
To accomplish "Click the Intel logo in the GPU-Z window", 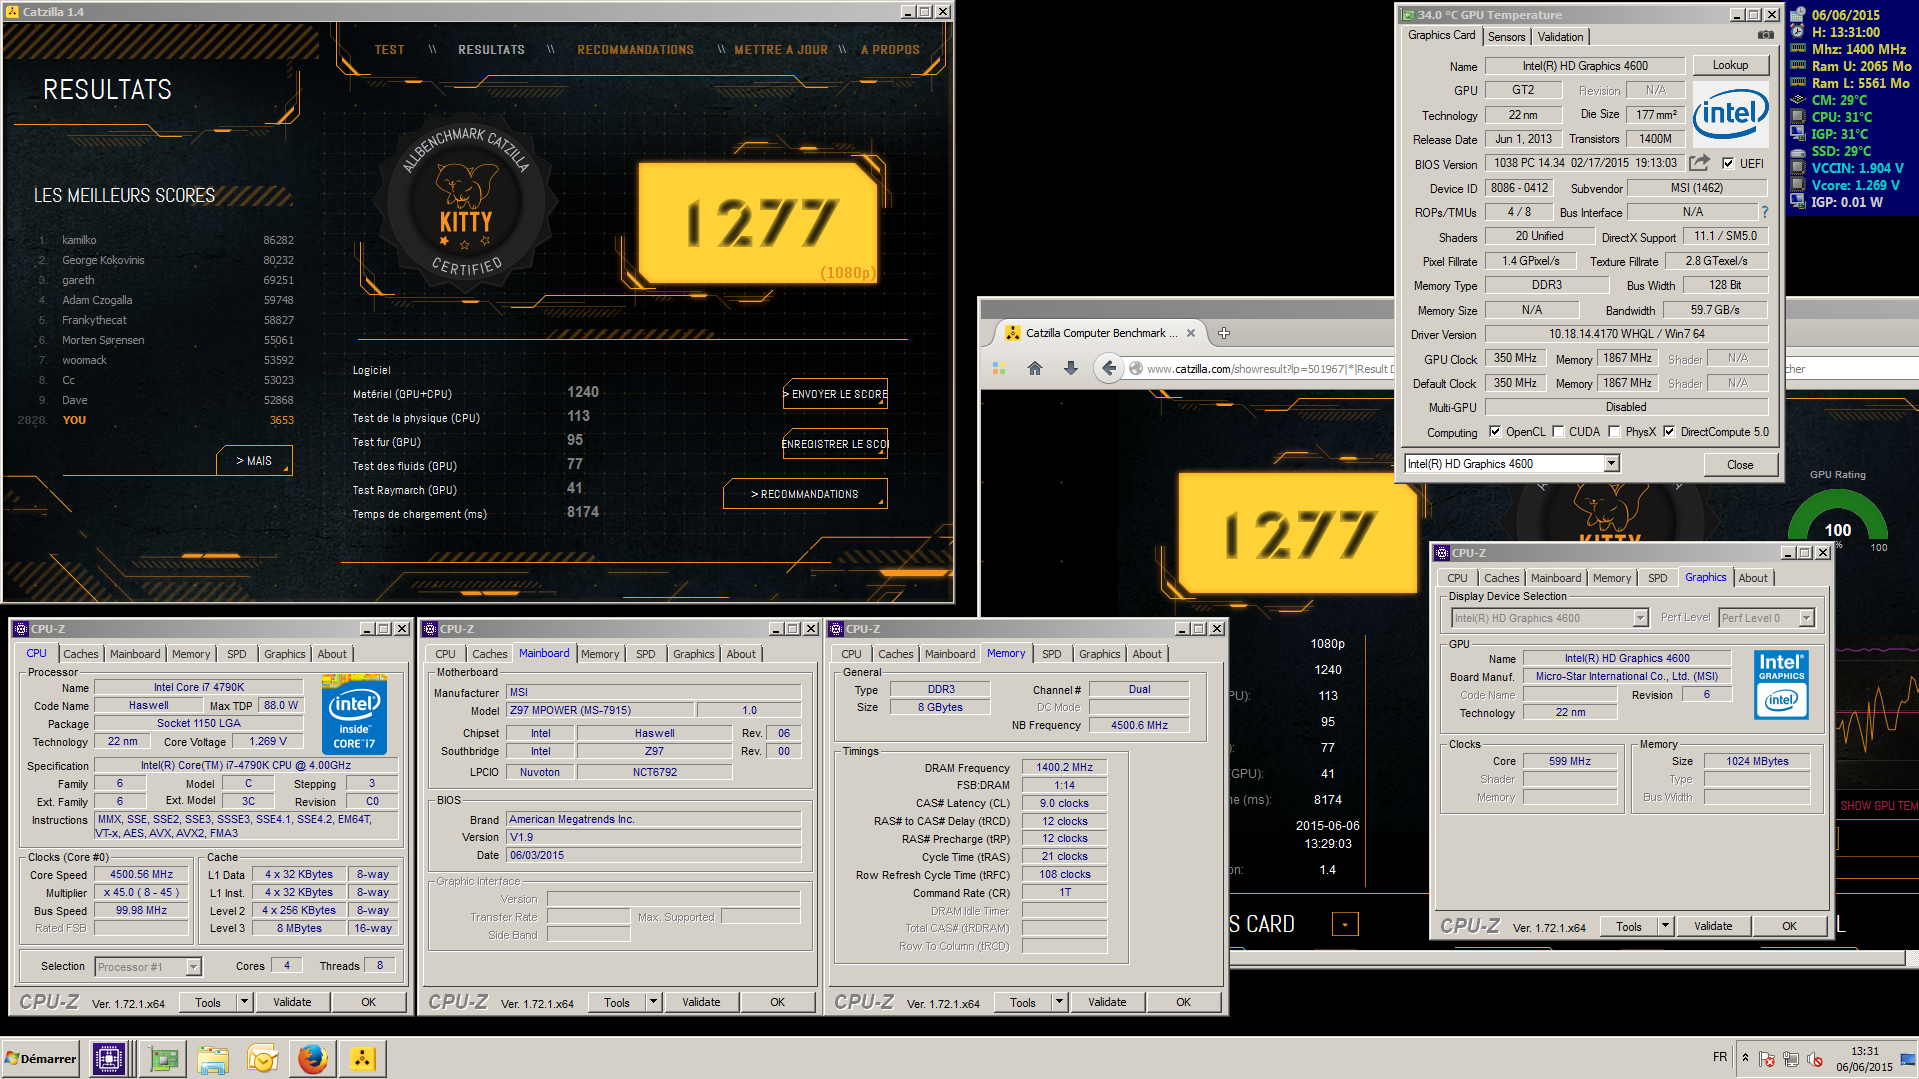I will tap(1730, 114).
